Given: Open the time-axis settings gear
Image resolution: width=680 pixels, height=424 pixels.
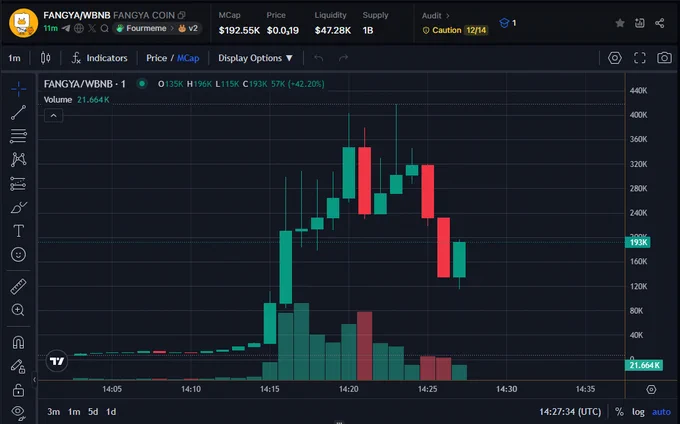Looking at the screenshot, I should click(x=651, y=389).
